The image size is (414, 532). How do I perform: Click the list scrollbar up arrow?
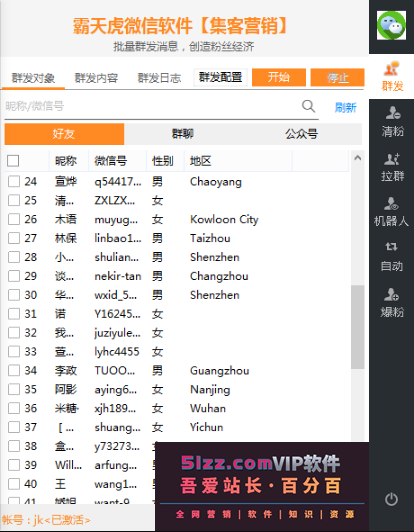pyautogui.click(x=357, y=158)
